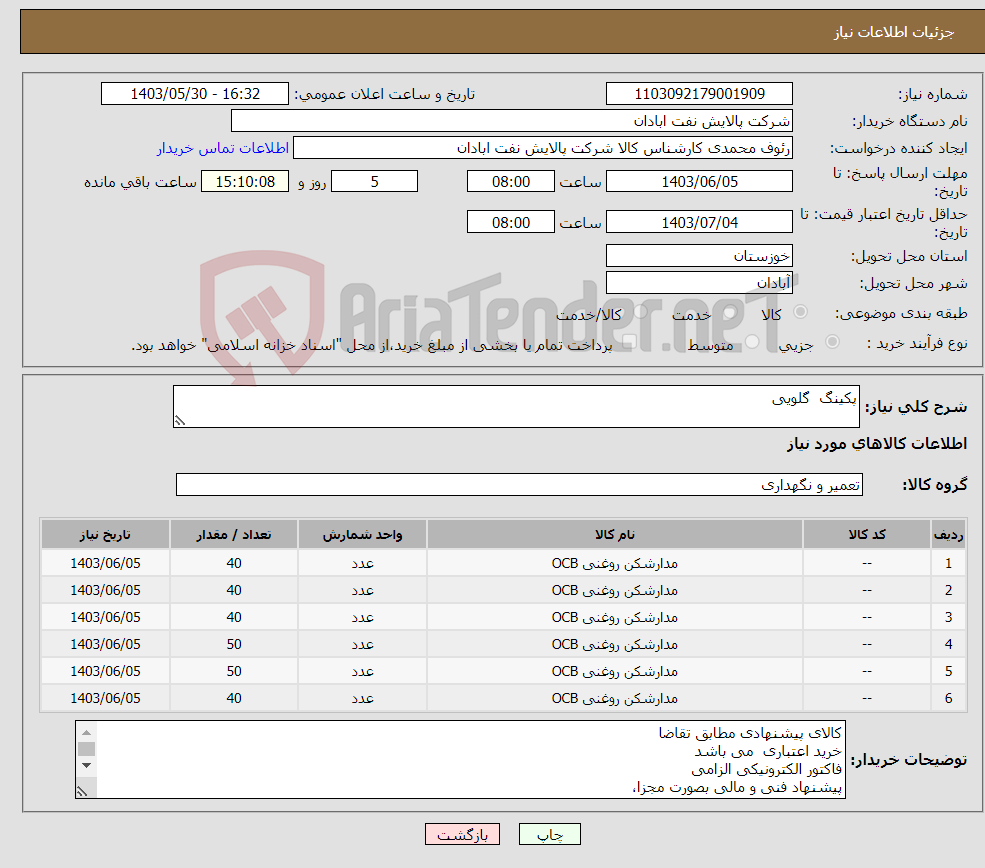
Task: Click the چاپ print button
Action: [x=550, y=834]
